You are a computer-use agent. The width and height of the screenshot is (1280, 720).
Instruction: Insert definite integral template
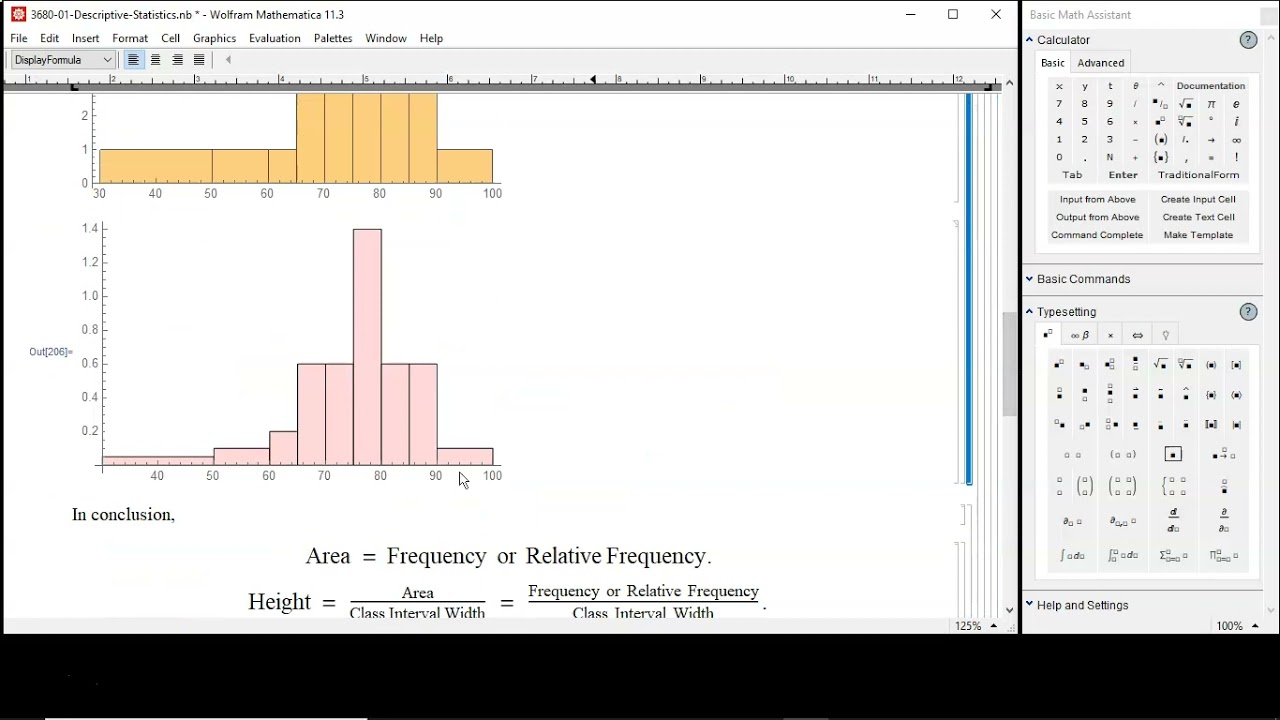(x=1123, y=556)
